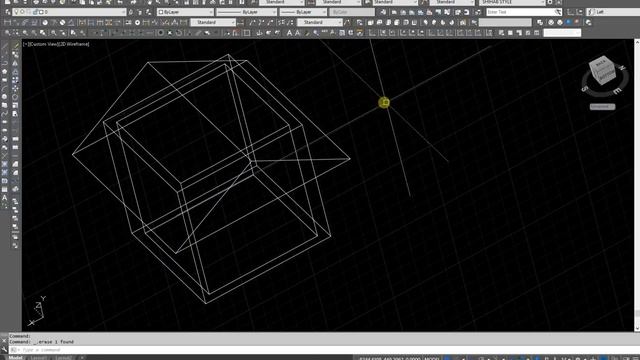Select the Move modify tool
Viewport: 640px width, 360px height.
(15, 88)
